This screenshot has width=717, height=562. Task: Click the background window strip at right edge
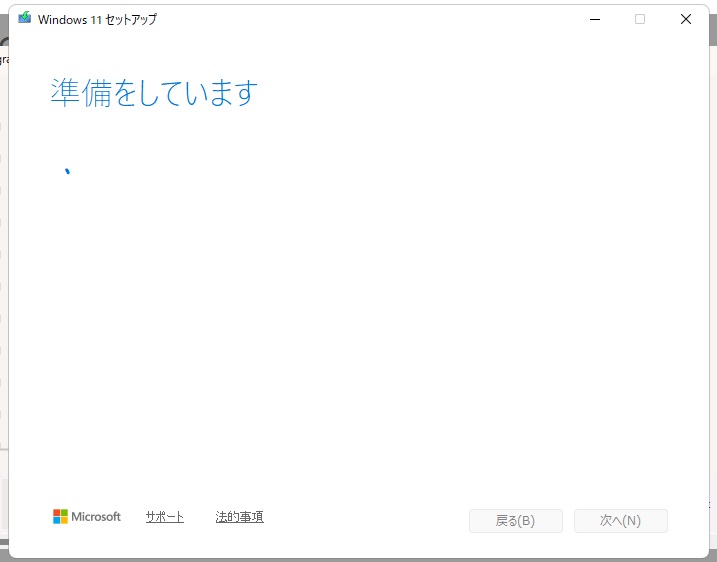pos(712,300)
